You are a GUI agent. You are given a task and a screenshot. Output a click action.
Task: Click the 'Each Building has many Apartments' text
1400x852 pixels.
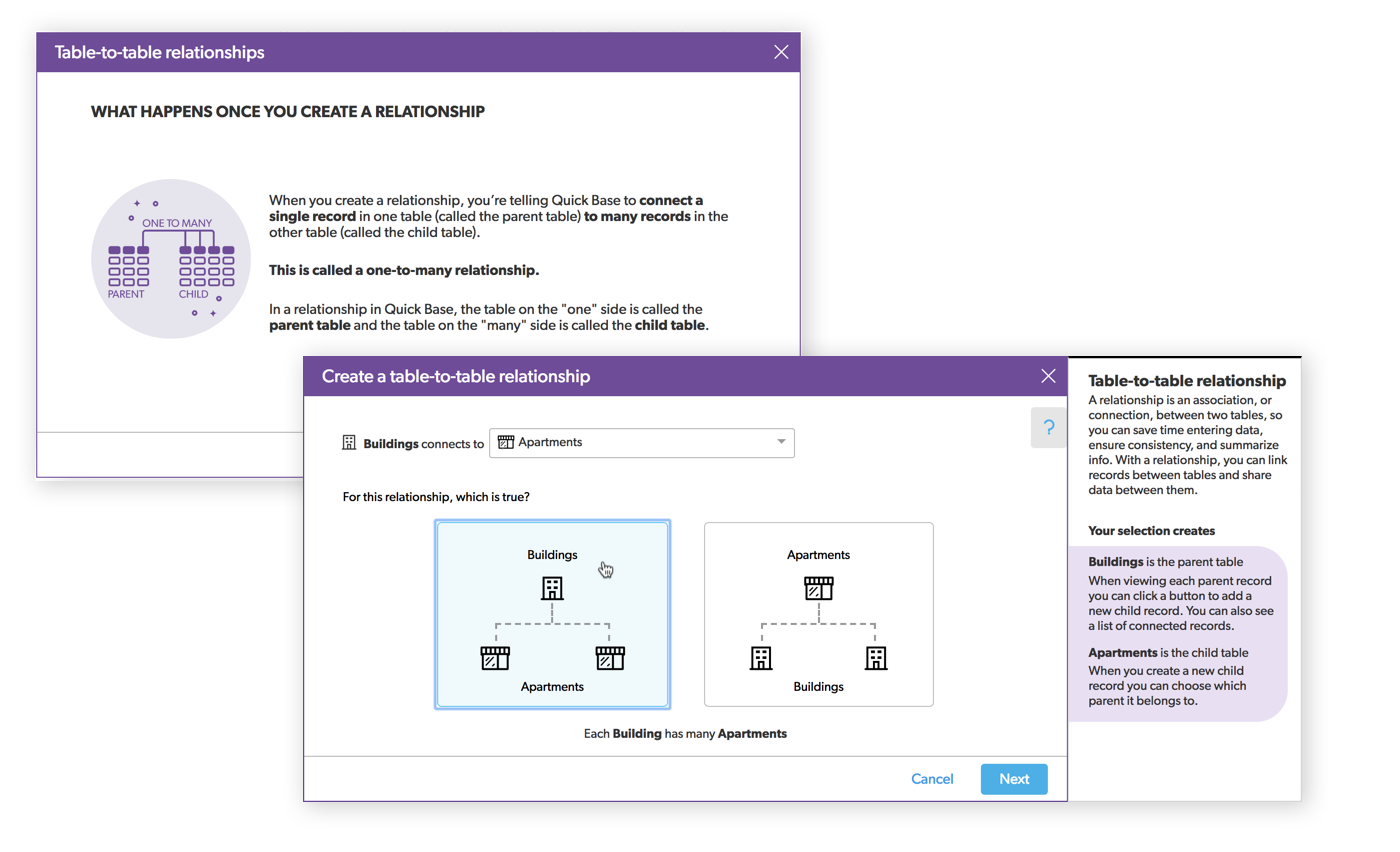point(685,734)
